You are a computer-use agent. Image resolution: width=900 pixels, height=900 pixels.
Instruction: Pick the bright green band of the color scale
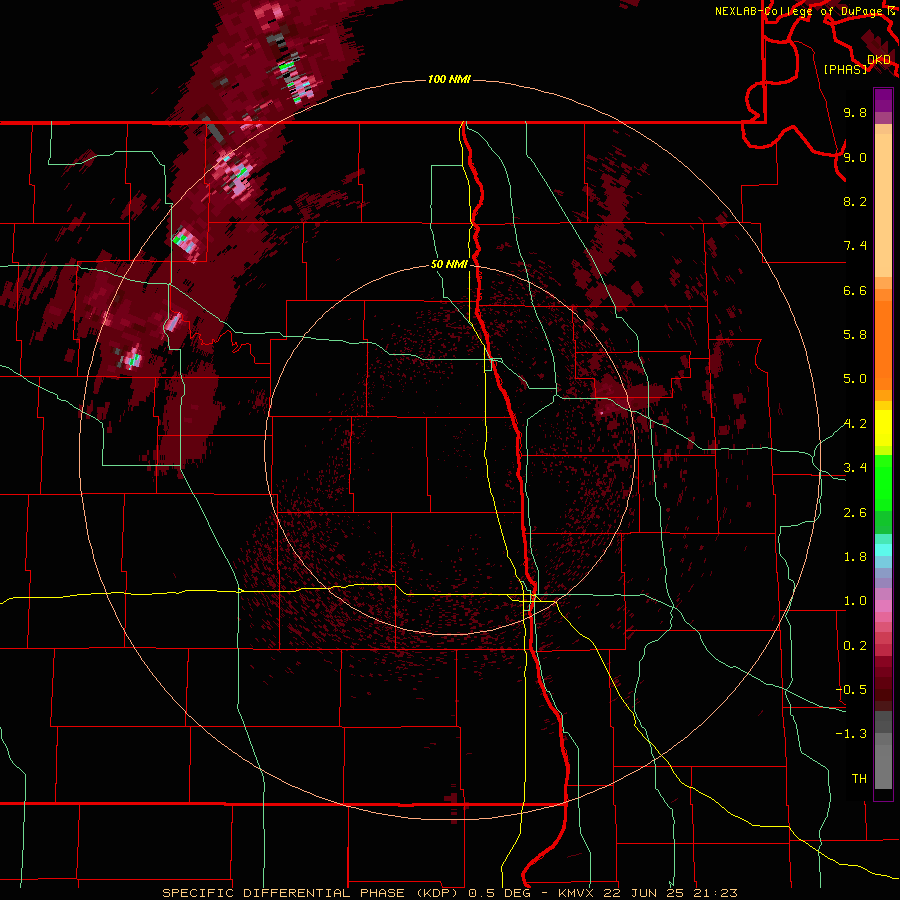pyautogui.click(x=883, y=483)
